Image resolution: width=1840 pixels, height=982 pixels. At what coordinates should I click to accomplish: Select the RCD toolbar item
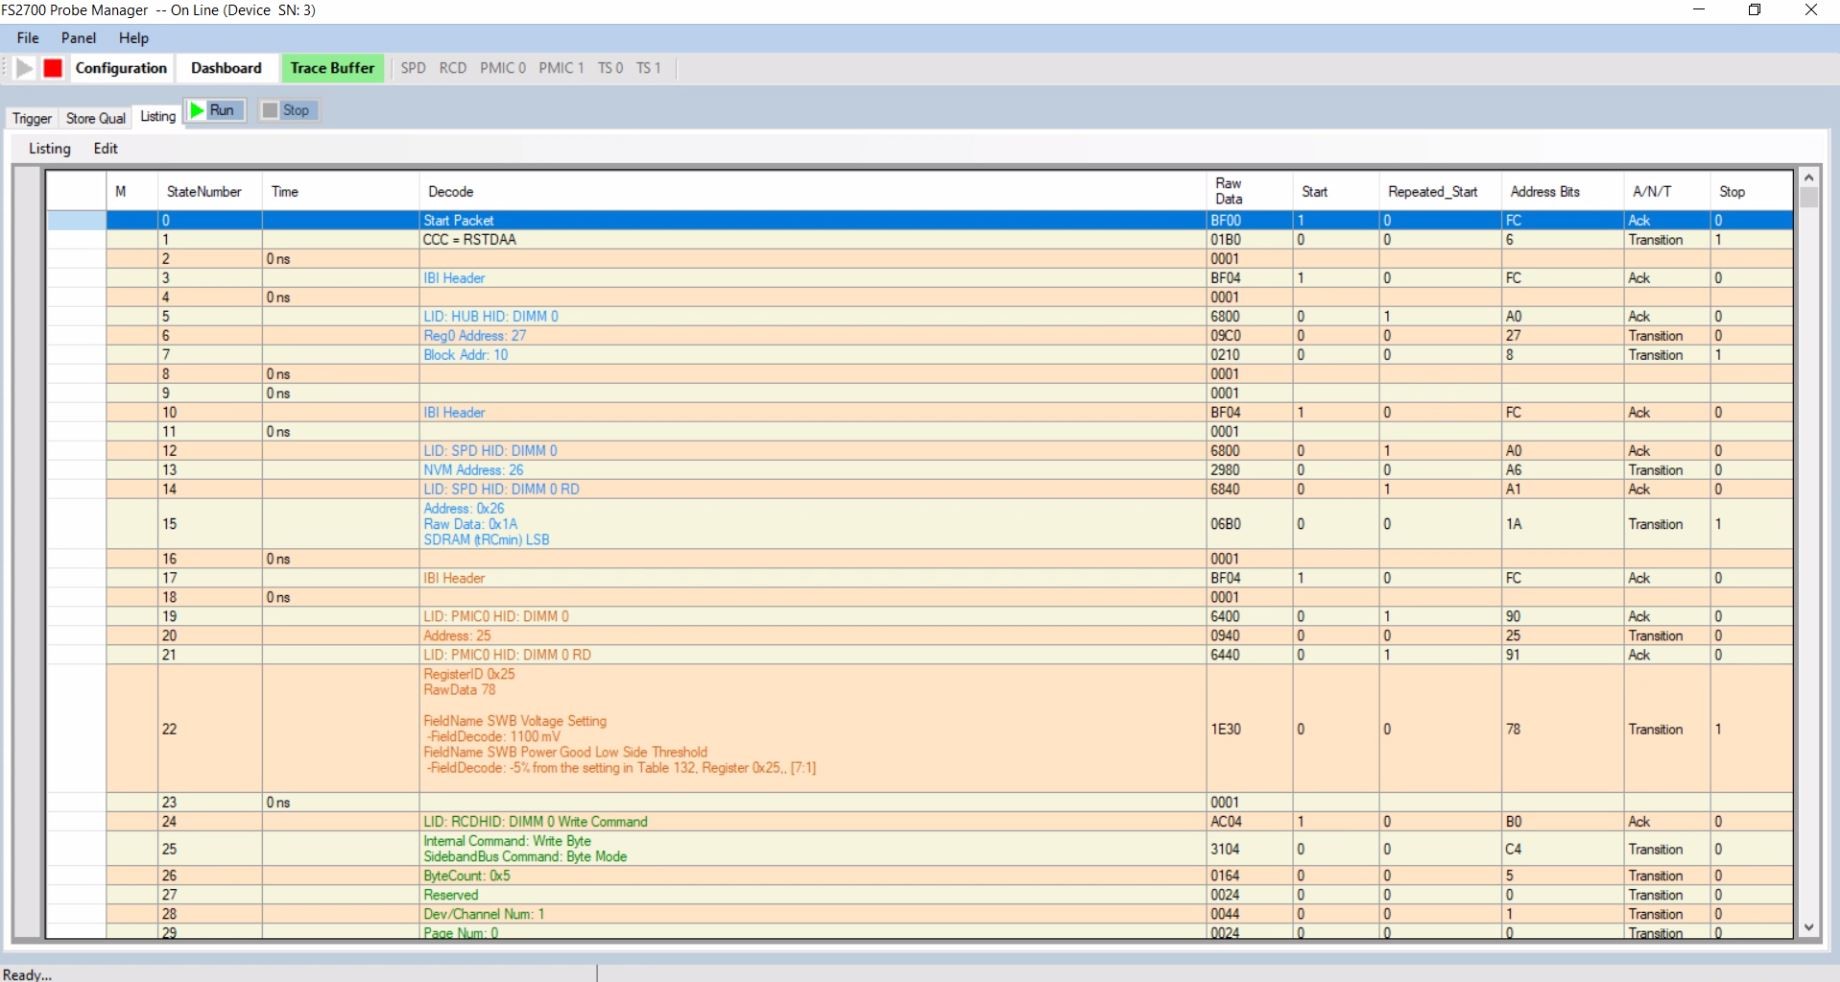coord(453,68)
